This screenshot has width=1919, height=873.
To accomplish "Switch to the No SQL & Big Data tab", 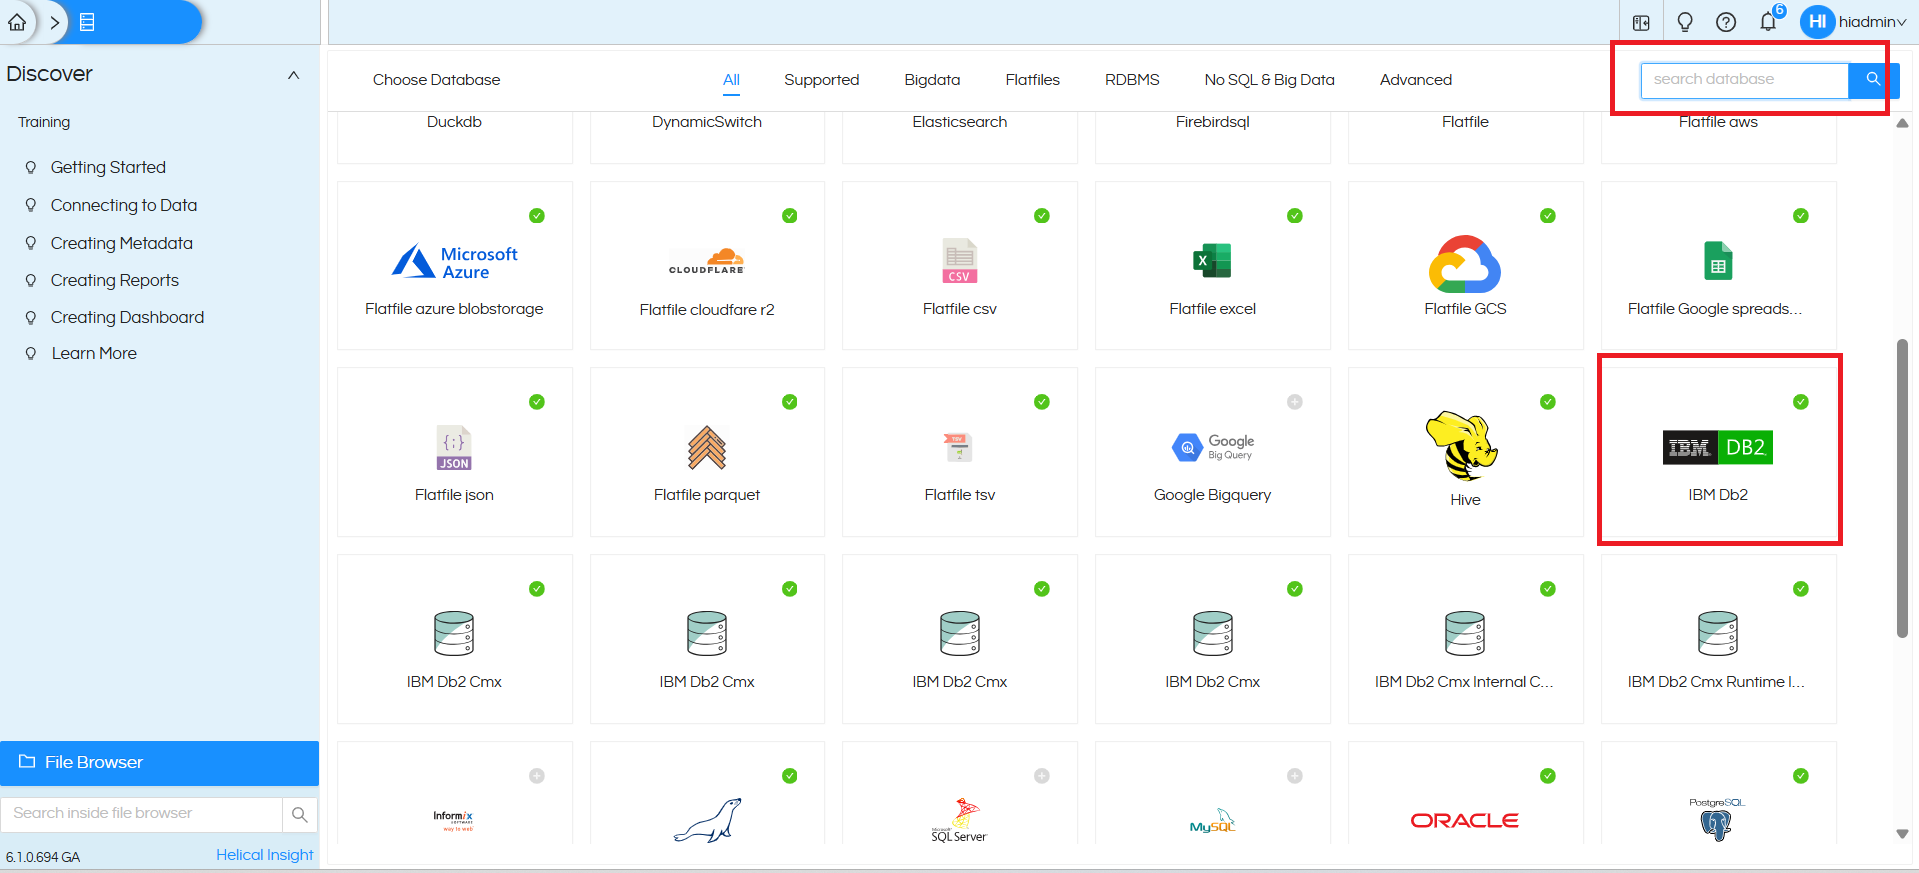I will pos(1269,80).
